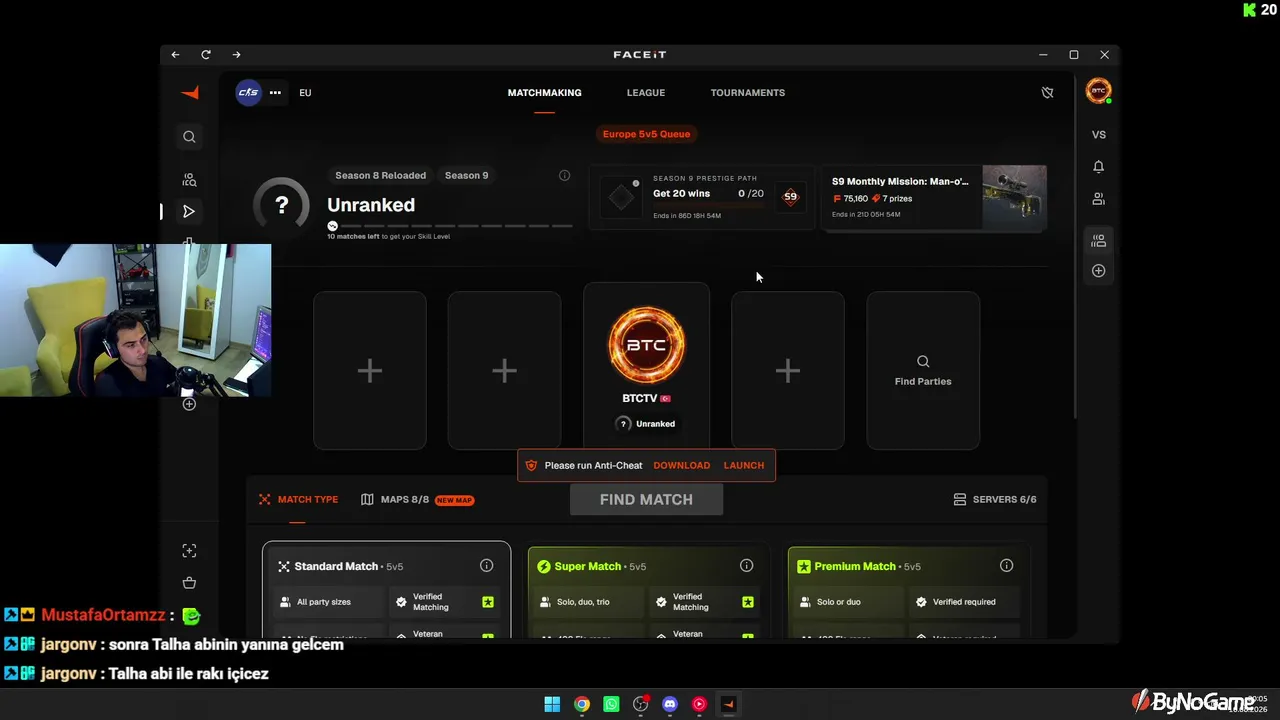Click the 'All party sizes' text
This screenshot has width=1280, height=720.
coord(324,602)
